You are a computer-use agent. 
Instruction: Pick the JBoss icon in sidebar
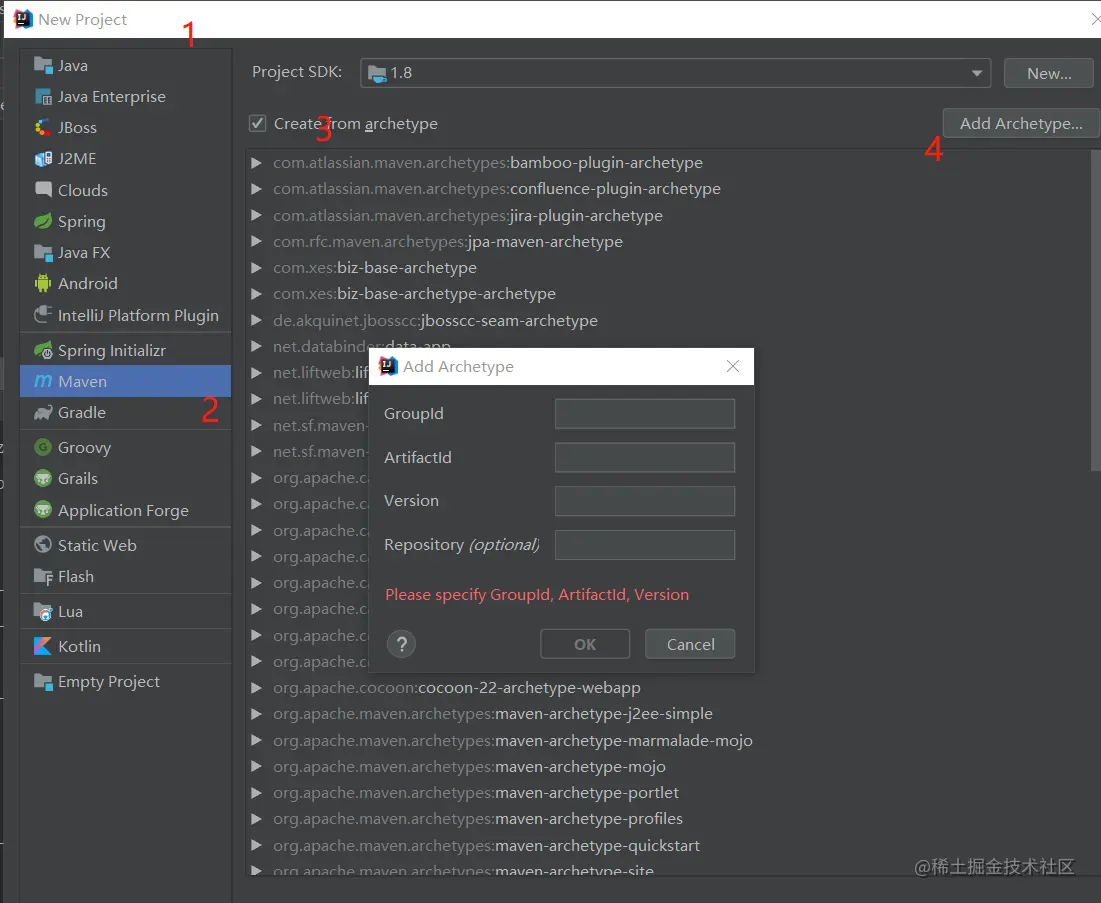(44, 127)
